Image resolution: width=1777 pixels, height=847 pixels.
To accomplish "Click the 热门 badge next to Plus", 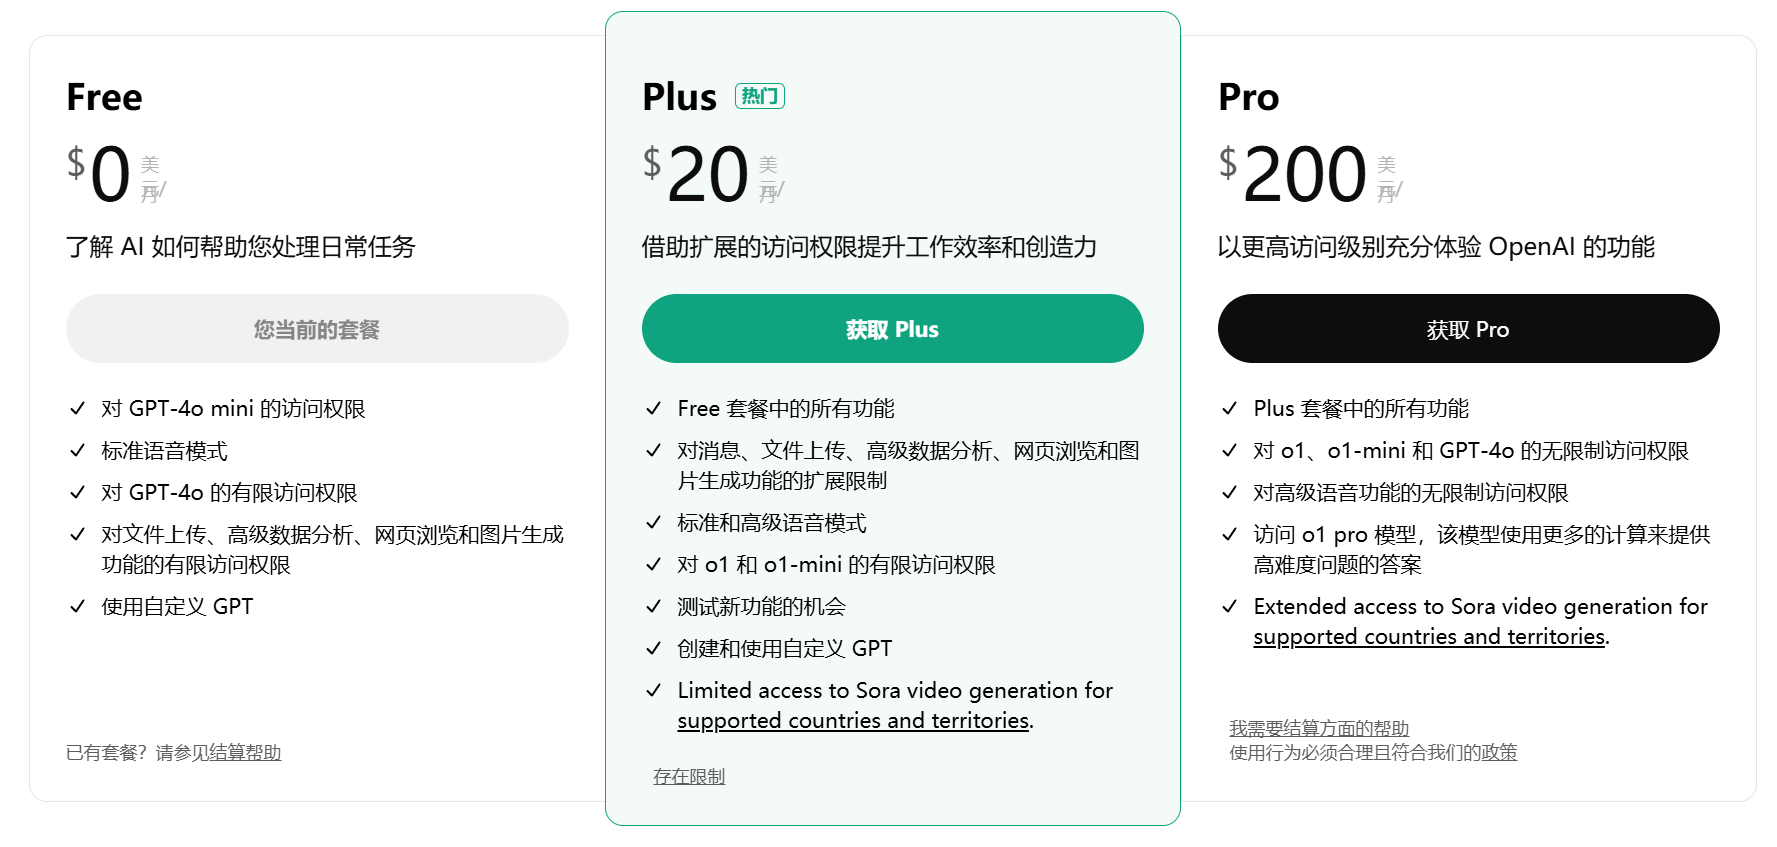I will pyautogui.click(x=760, y=96).
